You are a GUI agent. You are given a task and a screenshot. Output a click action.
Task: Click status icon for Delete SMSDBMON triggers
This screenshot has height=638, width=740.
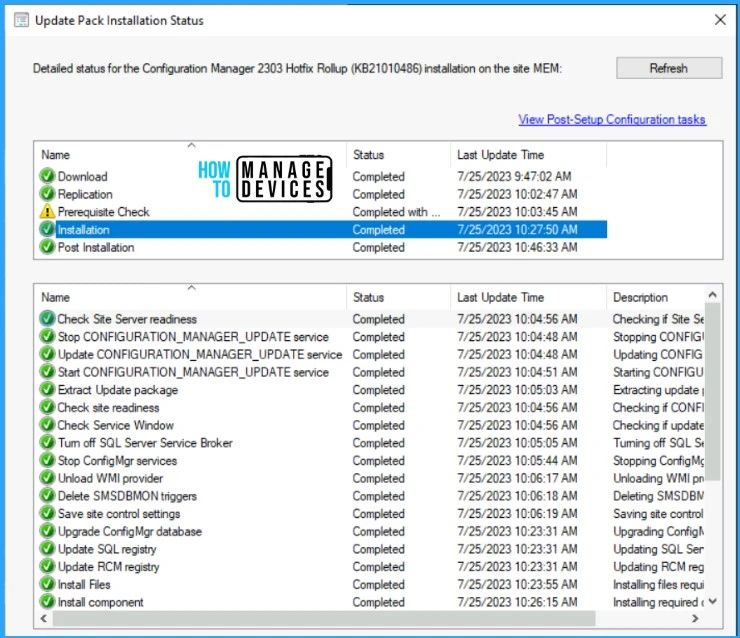47,495
